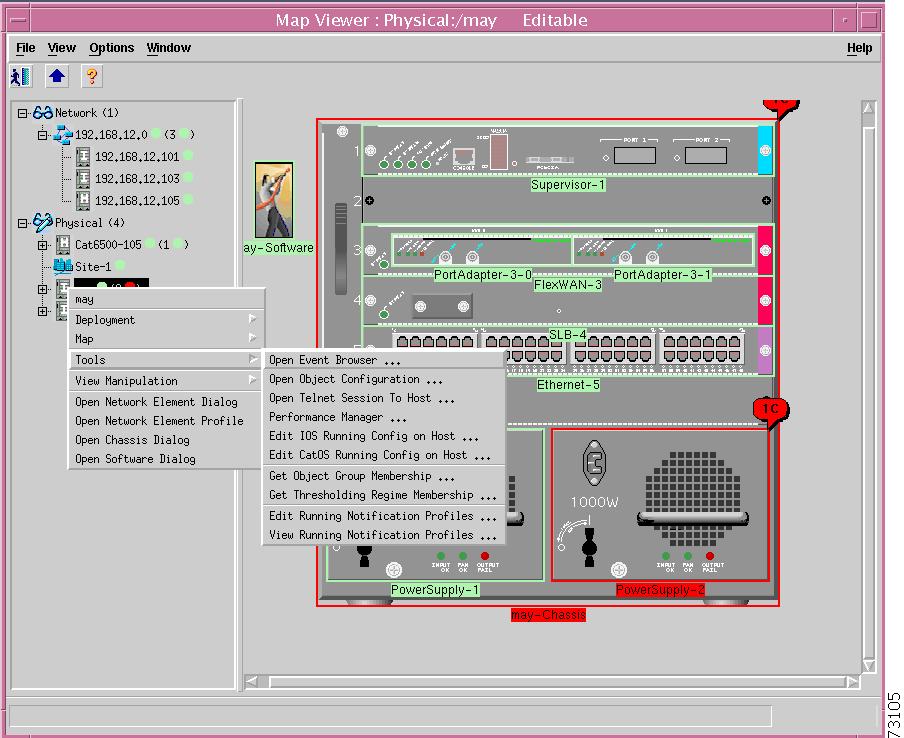Click the Supervisor-1 label
Screen dimensions: 904x738
click(568, 184)
